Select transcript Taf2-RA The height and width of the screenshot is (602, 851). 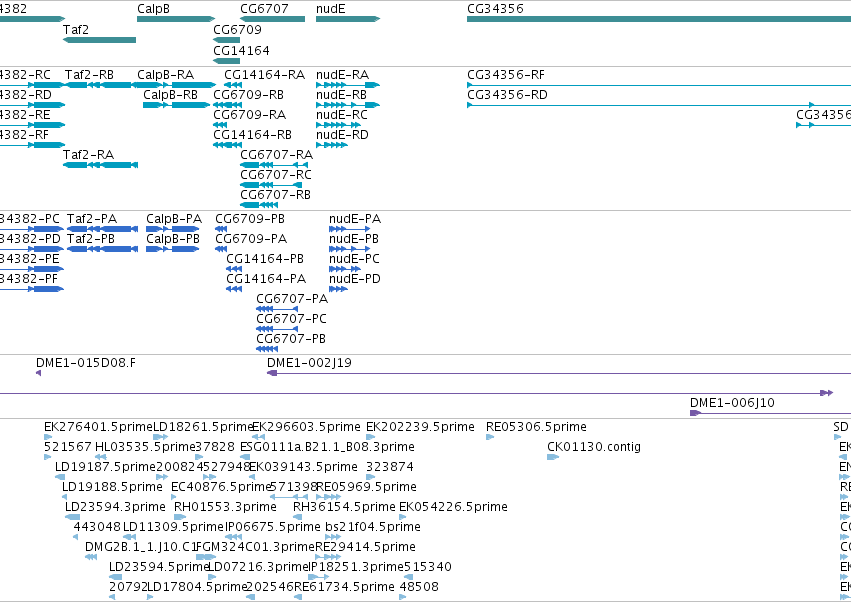tap(100, 165)
